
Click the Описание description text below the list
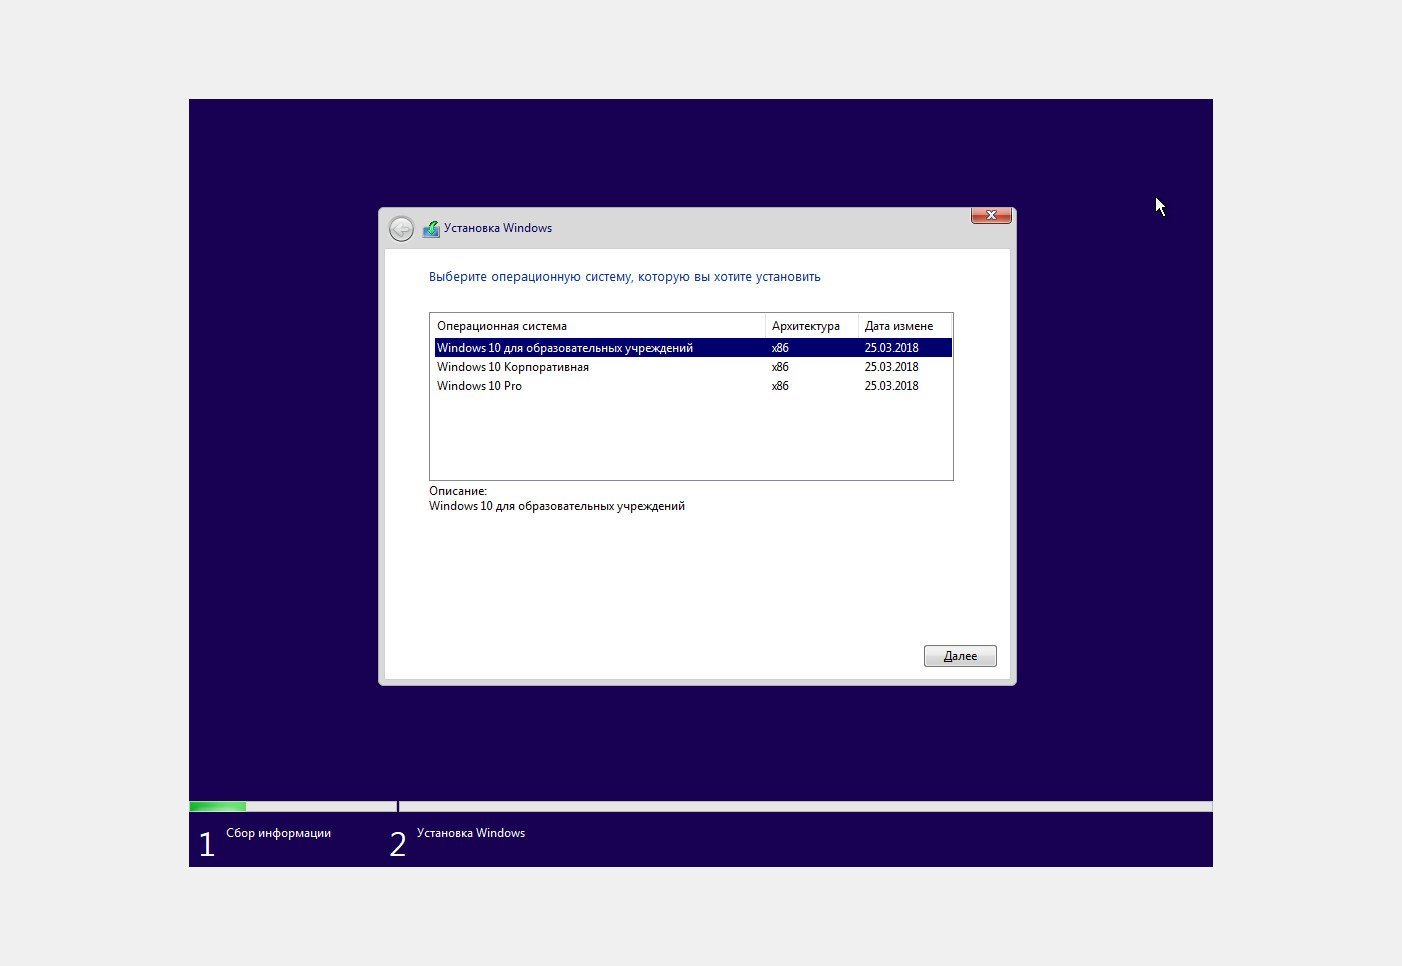coord(557,506)
